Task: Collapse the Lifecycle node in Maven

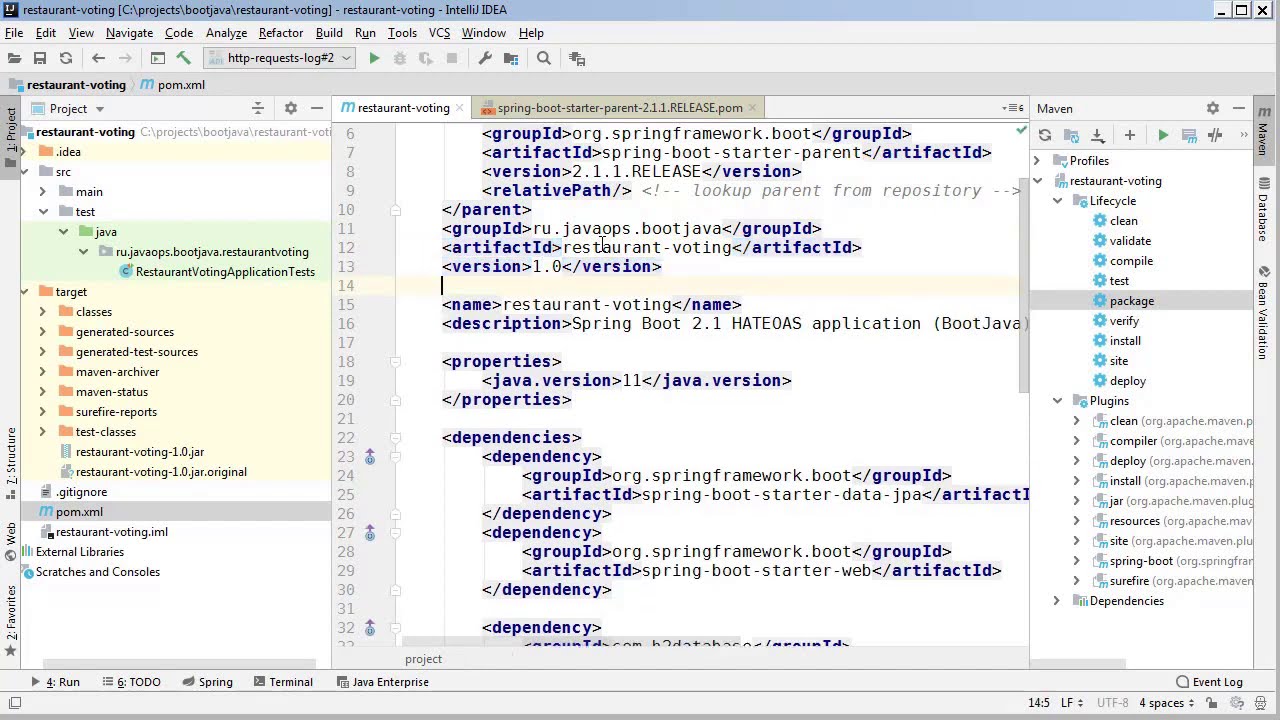Action: pyautogui.click(x=1057, y=201)
